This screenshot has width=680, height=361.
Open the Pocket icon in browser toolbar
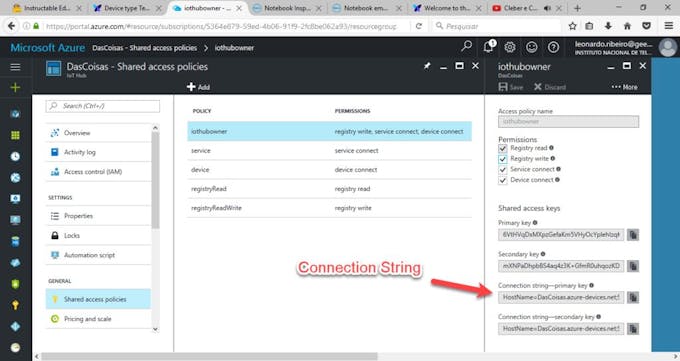pos(647,26)
